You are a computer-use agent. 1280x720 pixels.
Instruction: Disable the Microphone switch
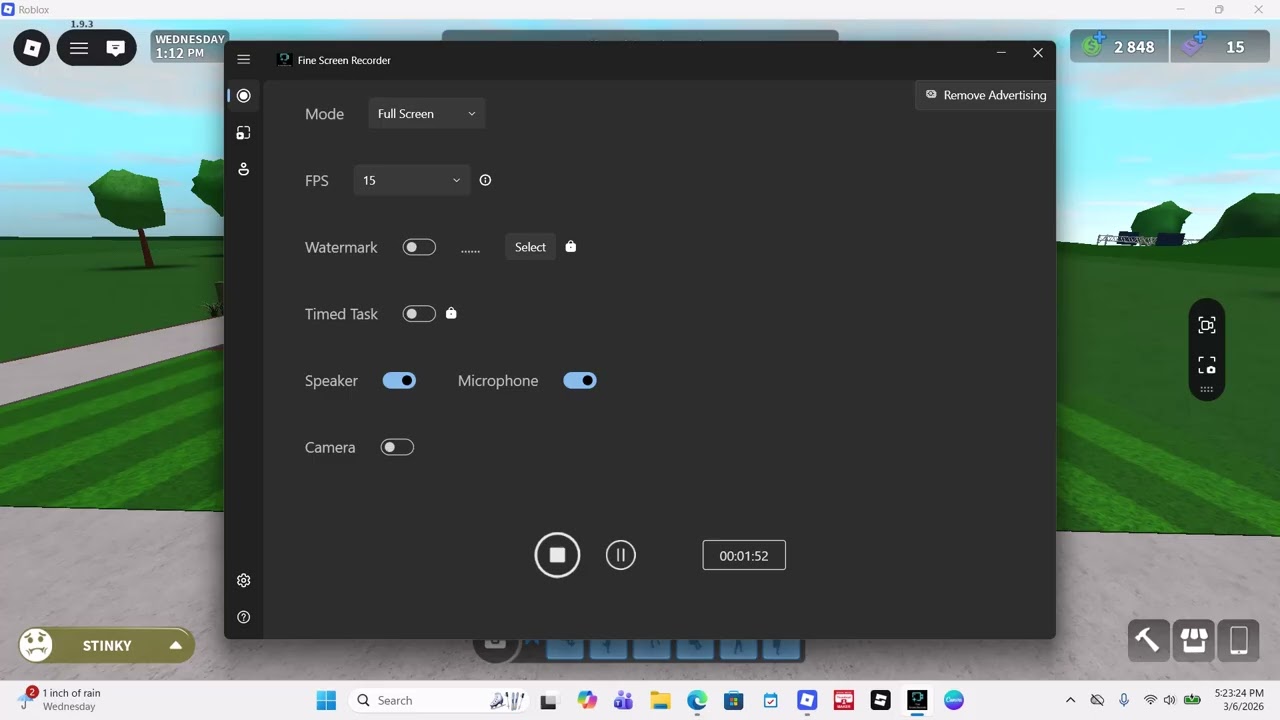point(580,380)
